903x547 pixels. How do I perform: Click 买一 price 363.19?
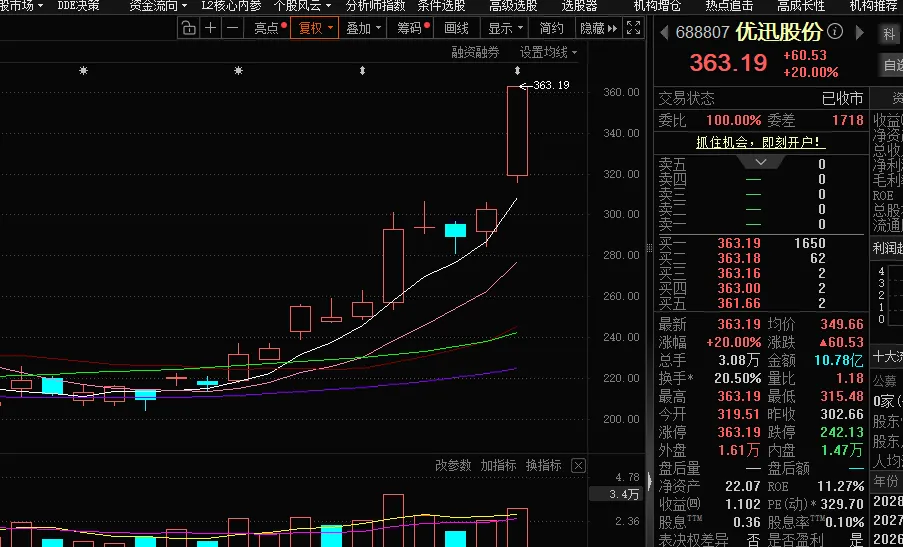pyautogui.click(x=739, y=243)
